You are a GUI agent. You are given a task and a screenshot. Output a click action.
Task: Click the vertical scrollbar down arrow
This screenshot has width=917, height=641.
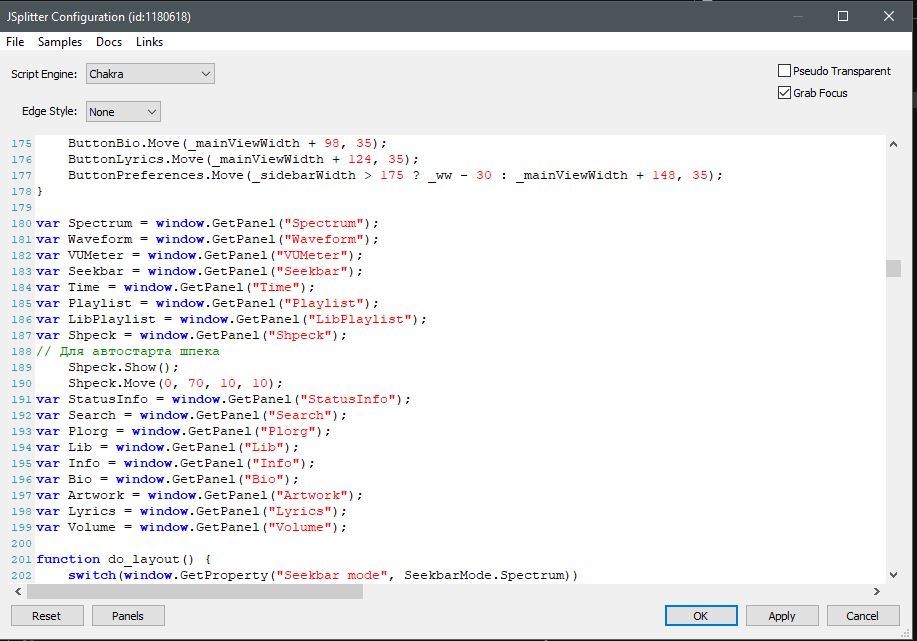(893, 575)
